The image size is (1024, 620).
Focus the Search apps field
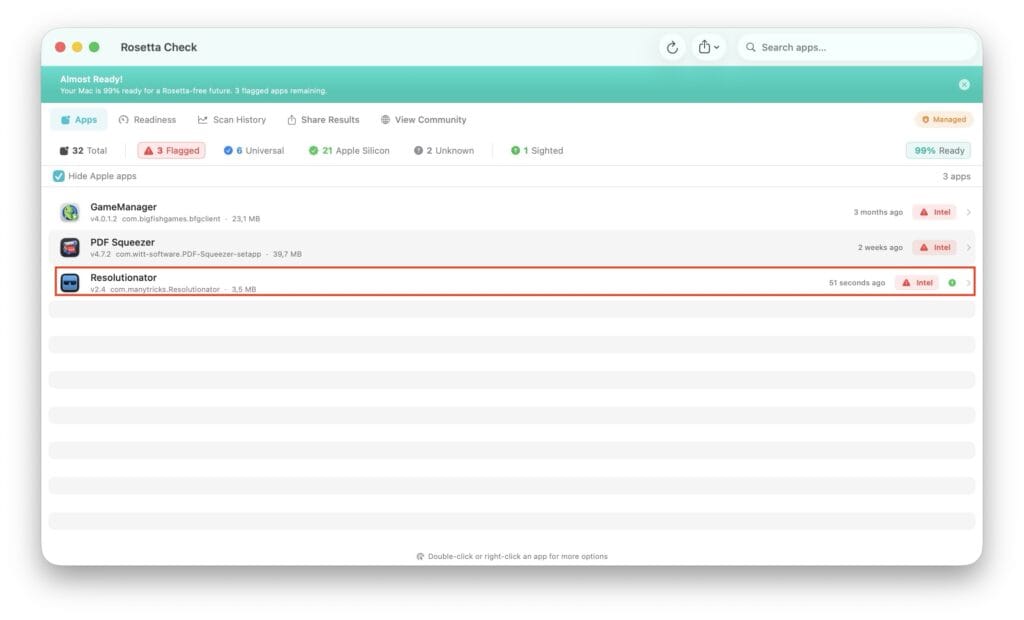point(856,47)
